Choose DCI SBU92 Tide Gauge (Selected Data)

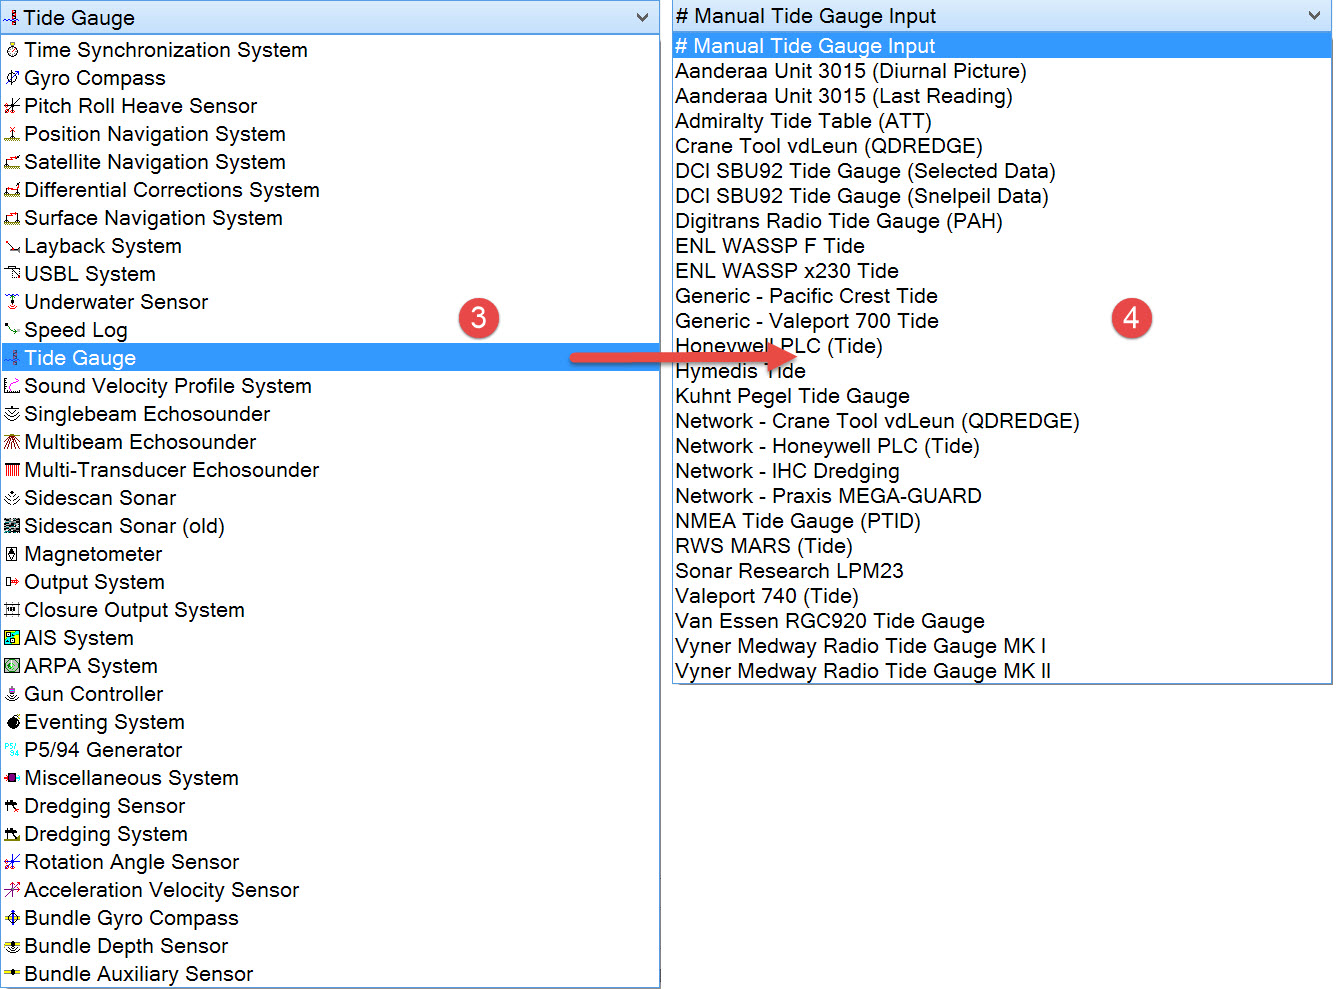1002,171
